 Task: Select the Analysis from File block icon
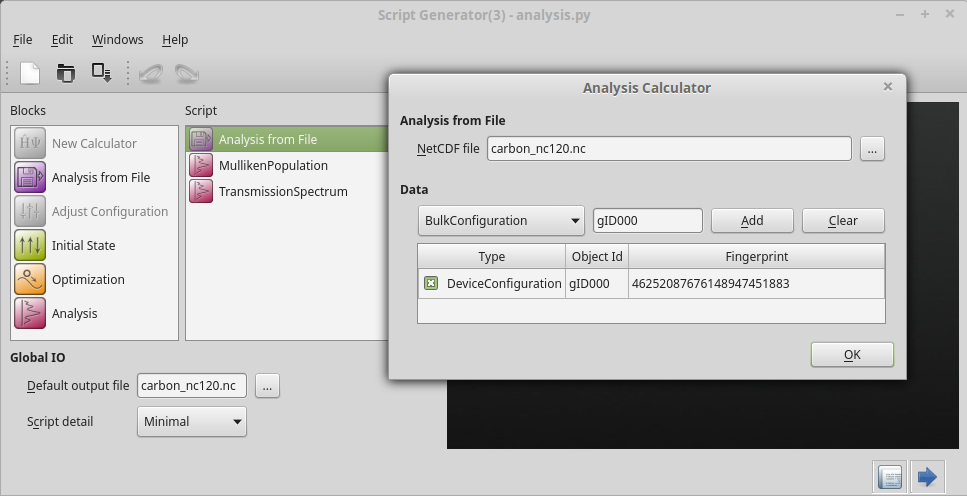click(30, 178)
